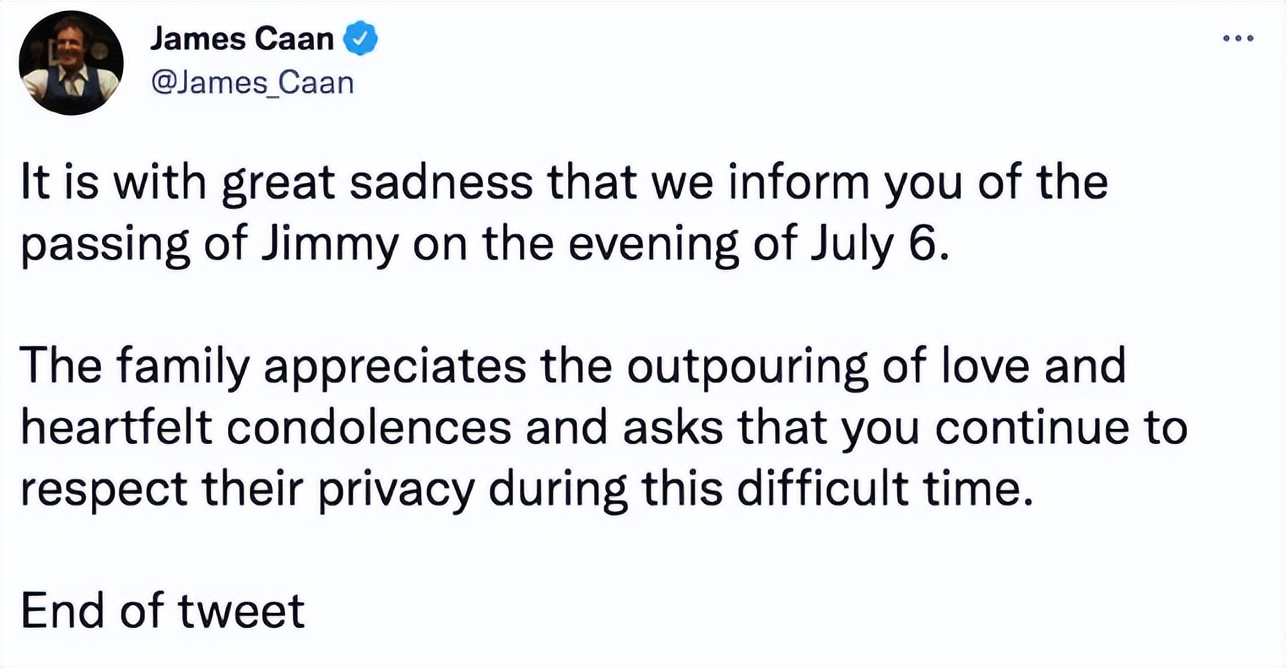Click the line starting "heartfelt condolences"
Screen dimensions: 1286x668
[x=604, y=428]
